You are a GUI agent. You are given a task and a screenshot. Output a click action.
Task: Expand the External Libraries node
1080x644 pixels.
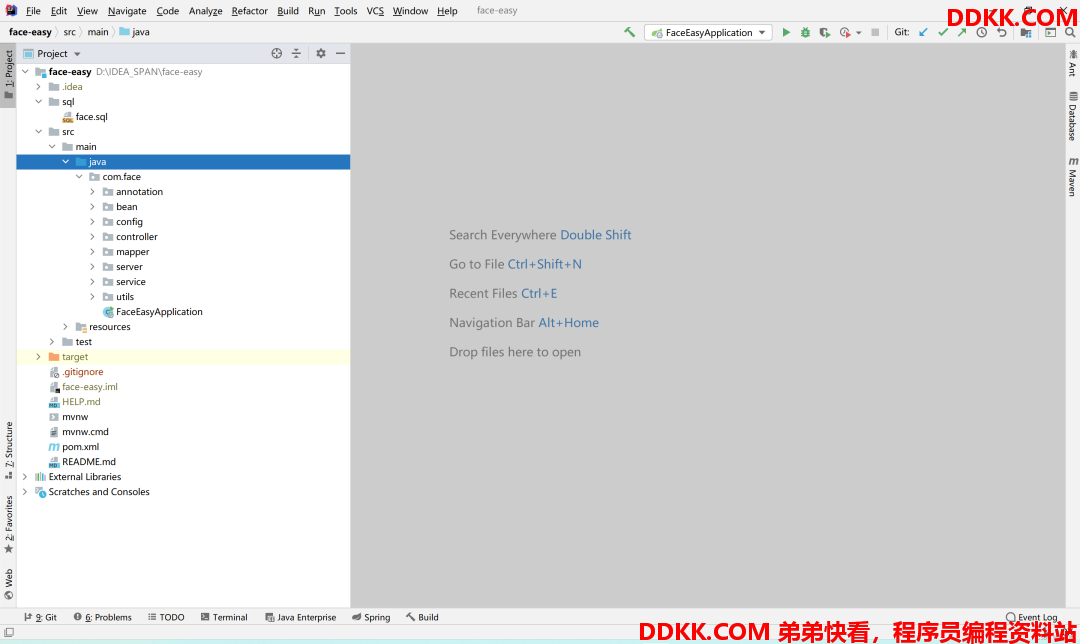pos(25,477)
